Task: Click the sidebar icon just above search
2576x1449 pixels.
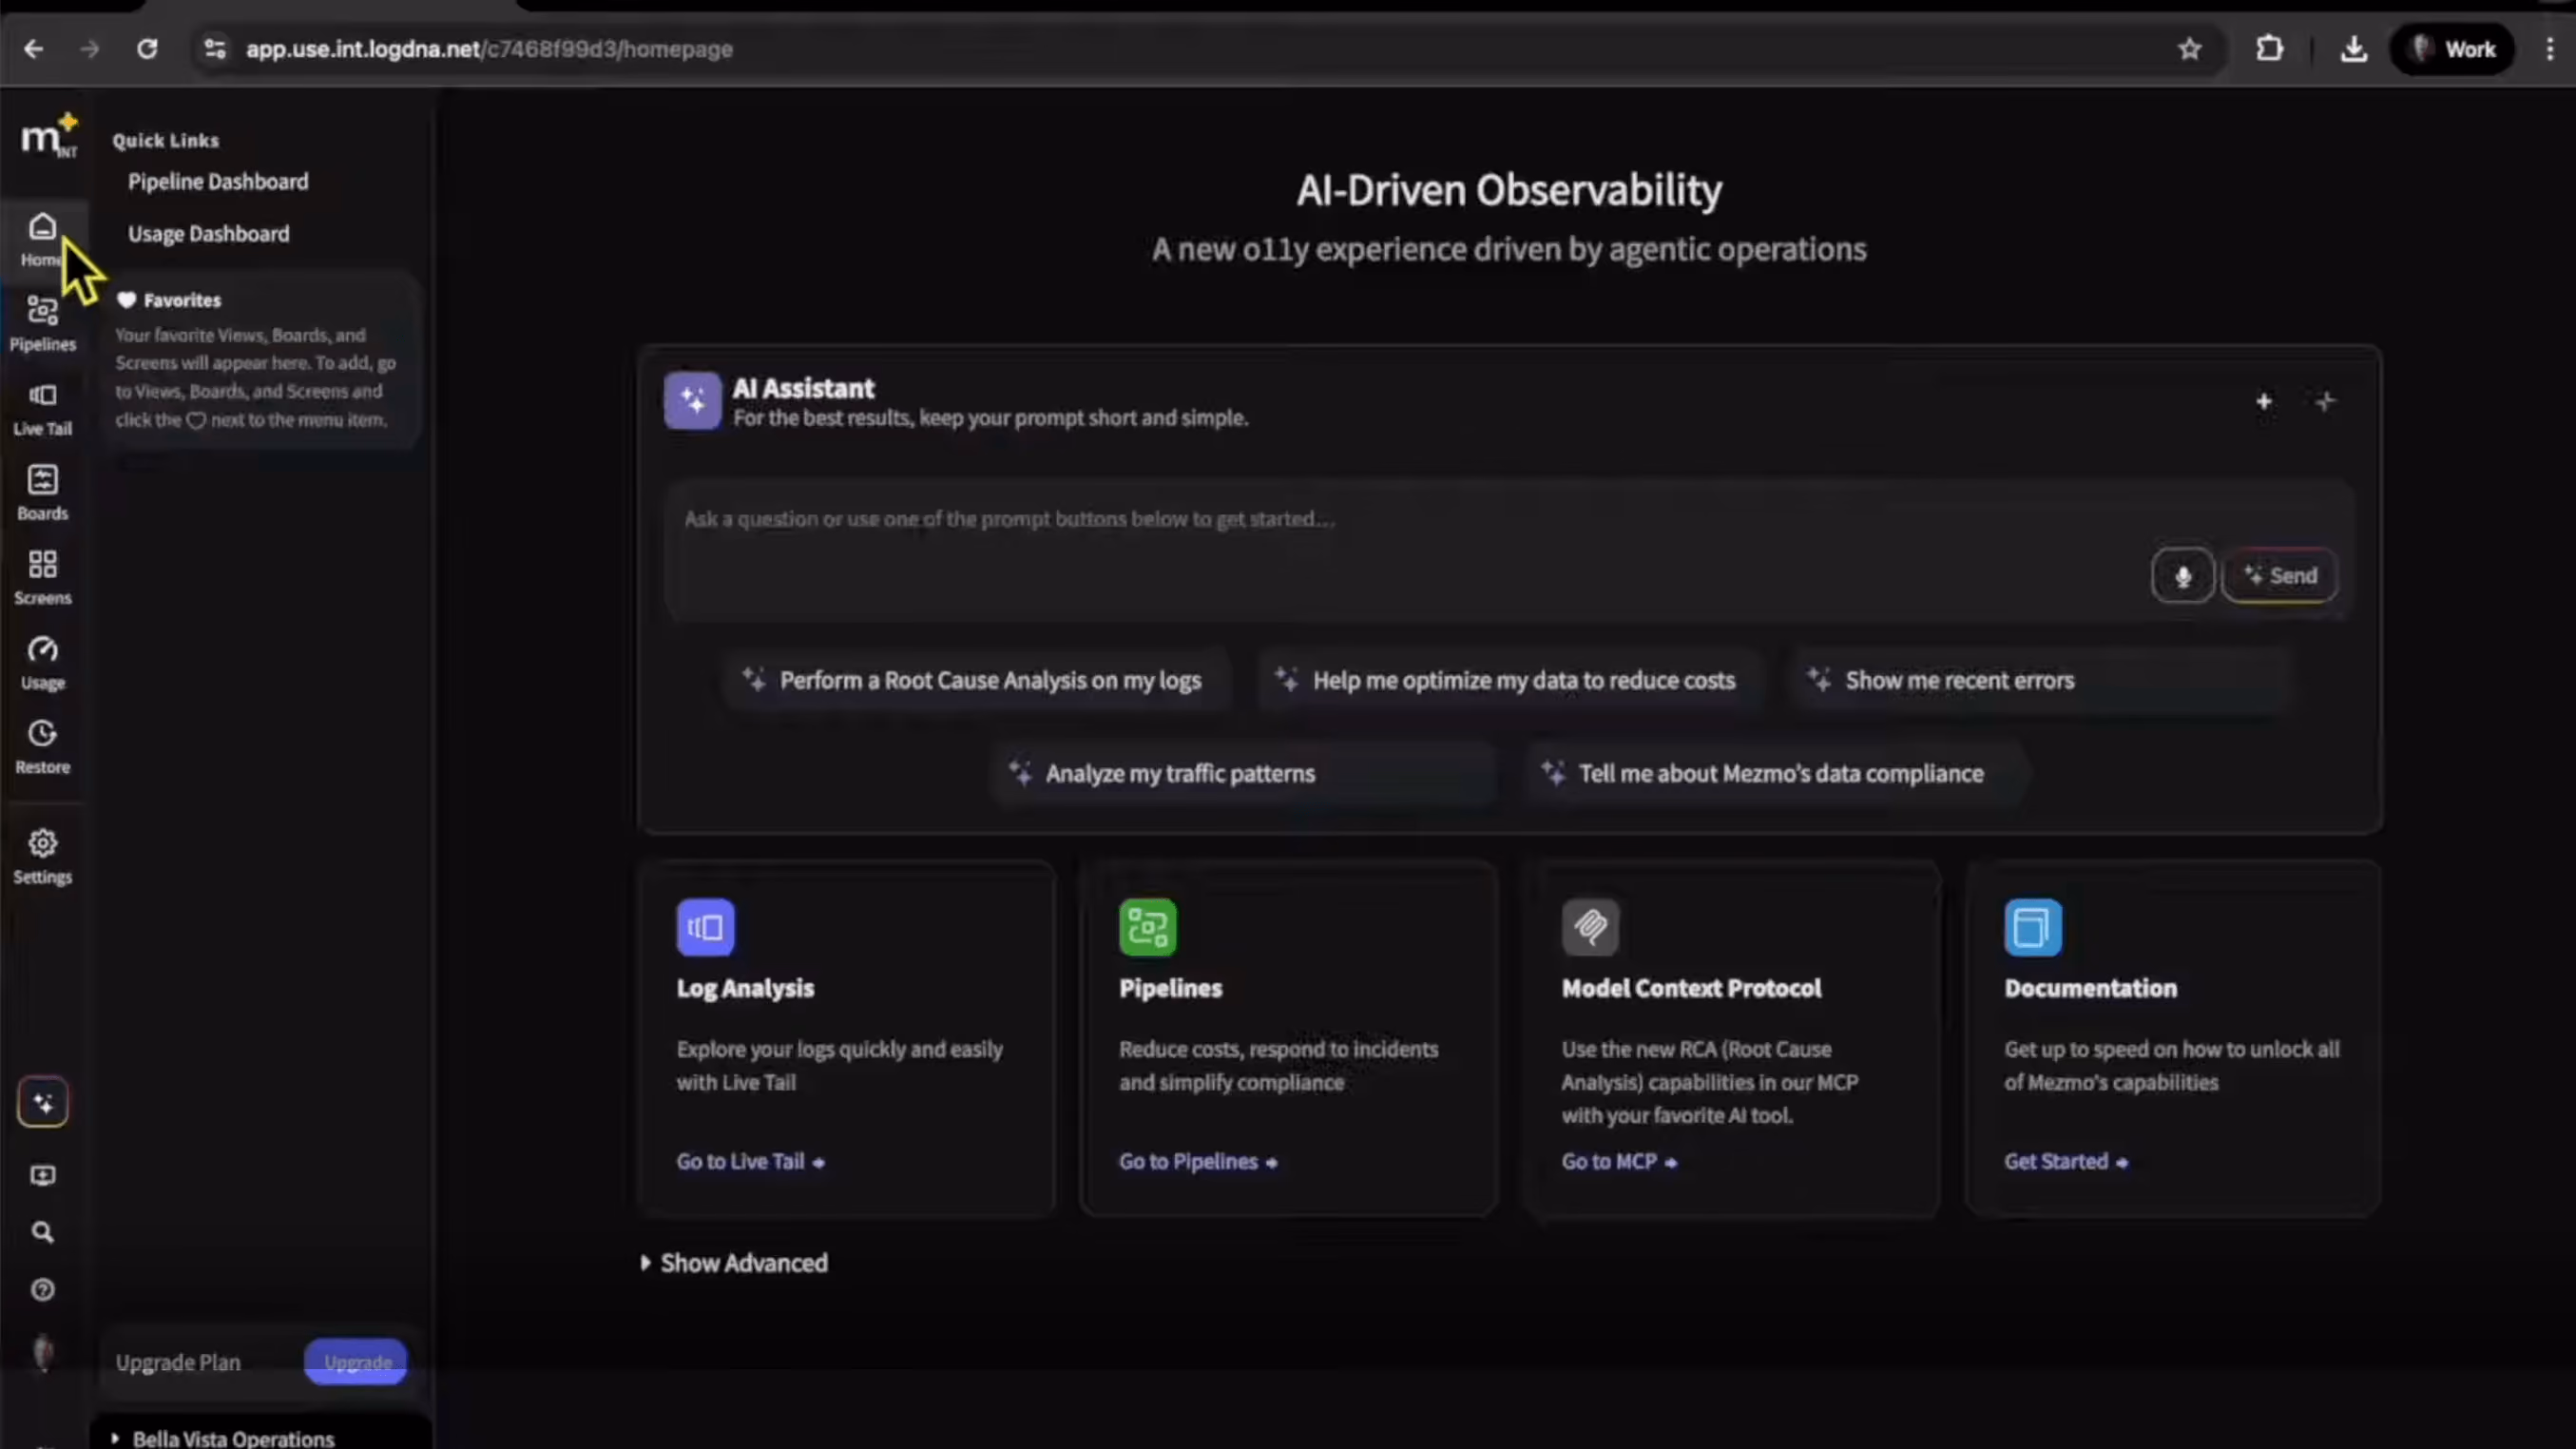Action: pyautogui.click(x=42, y=1175)
